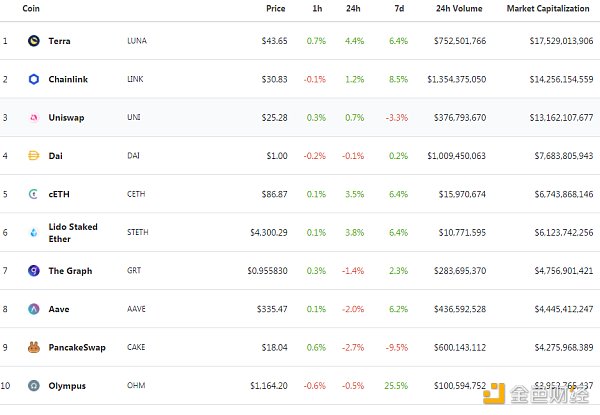
Task: Sort by Market Capitalization column header
Action: [550, 9]
